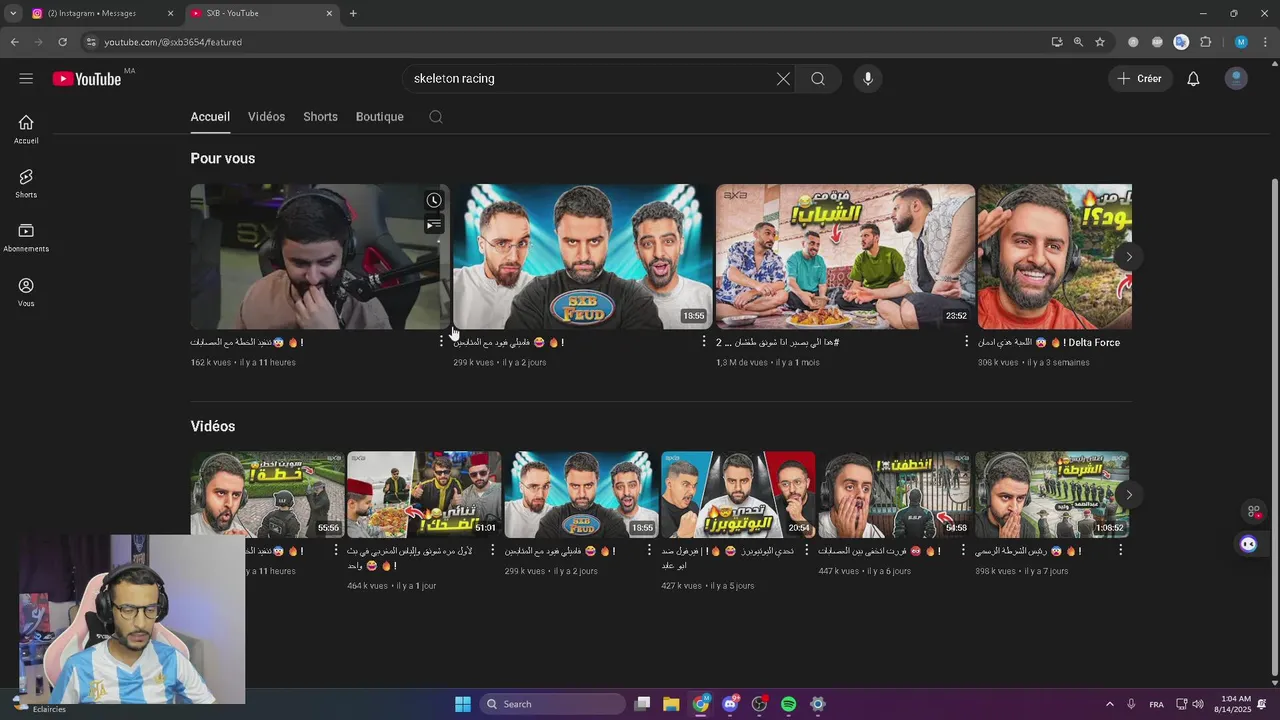1280x720 pixels.
Task: Switch to the Accueil channel tab
Action: (x=210, y=117)
